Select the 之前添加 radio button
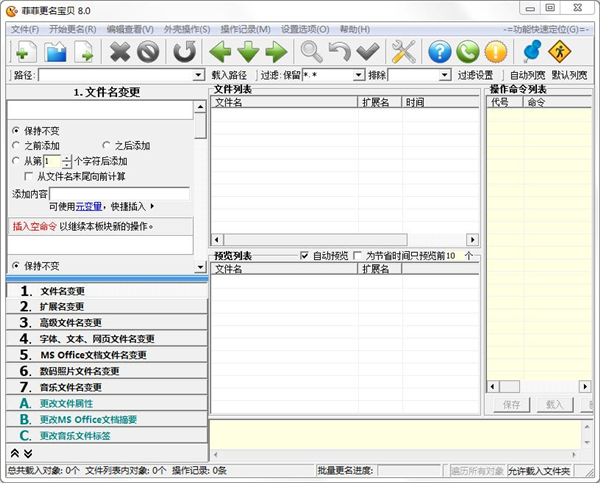The height and width of the screenshot is (483, 600). click(x=16, y=146)
